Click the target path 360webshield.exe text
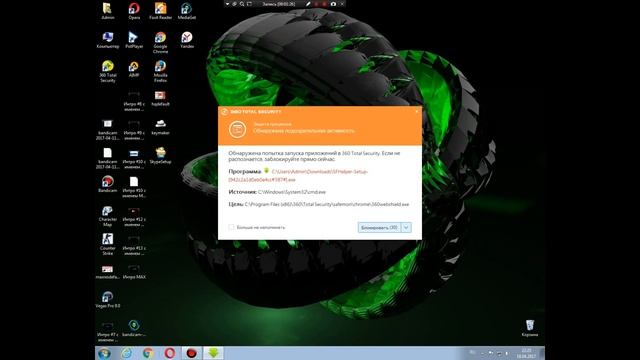This screenshot has width=640, height=360. 327,204
